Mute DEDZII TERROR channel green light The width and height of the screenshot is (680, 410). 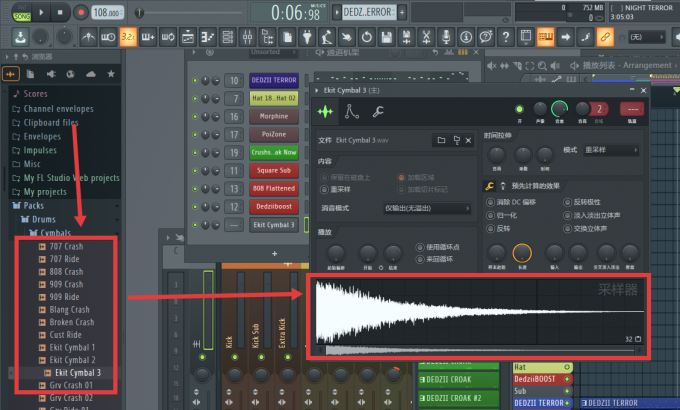195,80
